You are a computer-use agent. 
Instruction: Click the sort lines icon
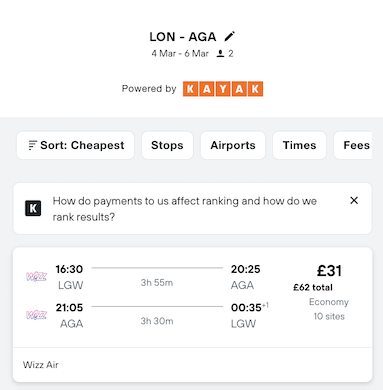coord(32,145)
